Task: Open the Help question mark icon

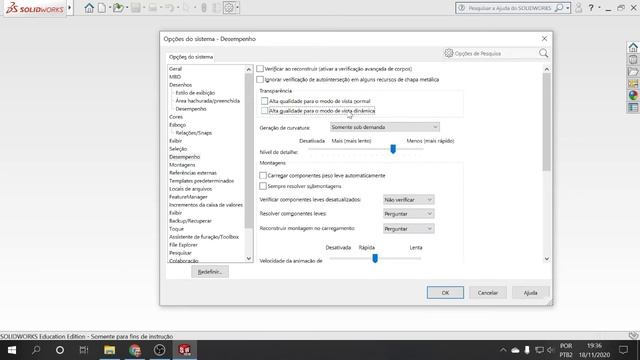Action: pos(591,8)
